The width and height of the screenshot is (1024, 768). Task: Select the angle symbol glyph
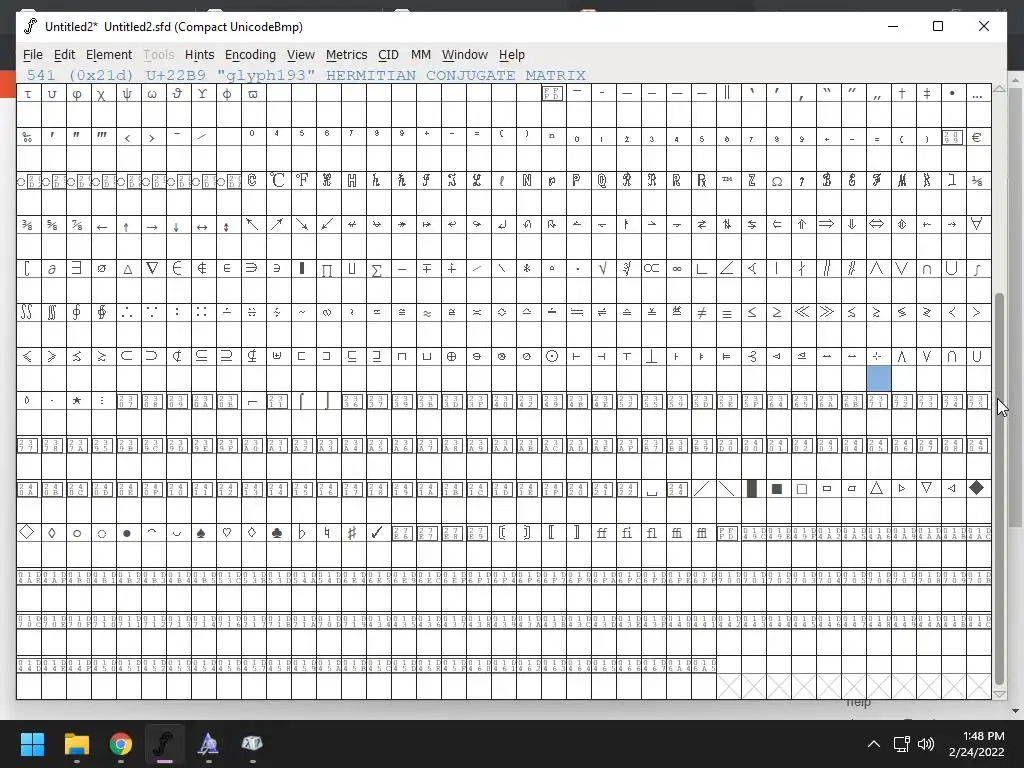tap(727, 269)
